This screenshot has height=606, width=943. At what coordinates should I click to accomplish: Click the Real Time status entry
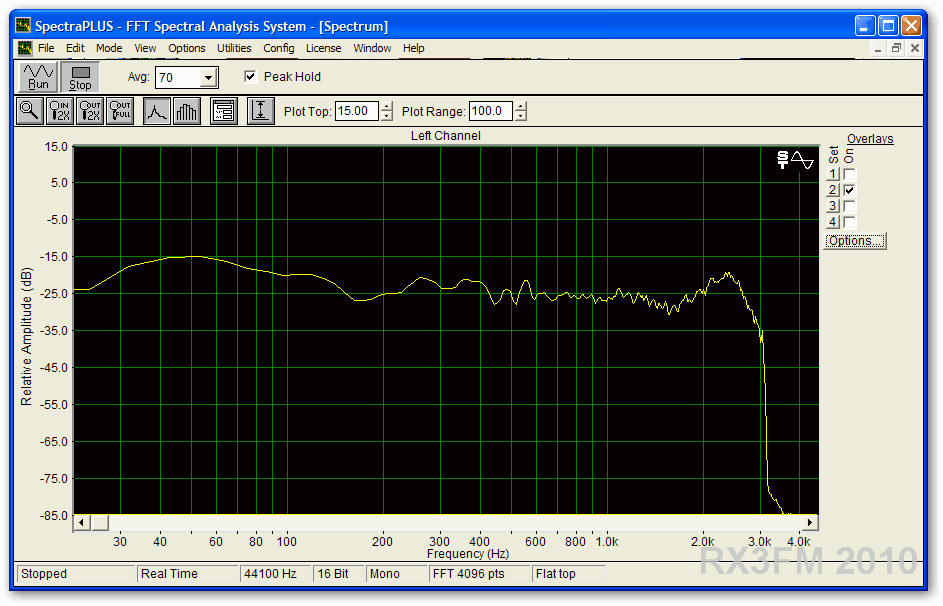point(188,574)
